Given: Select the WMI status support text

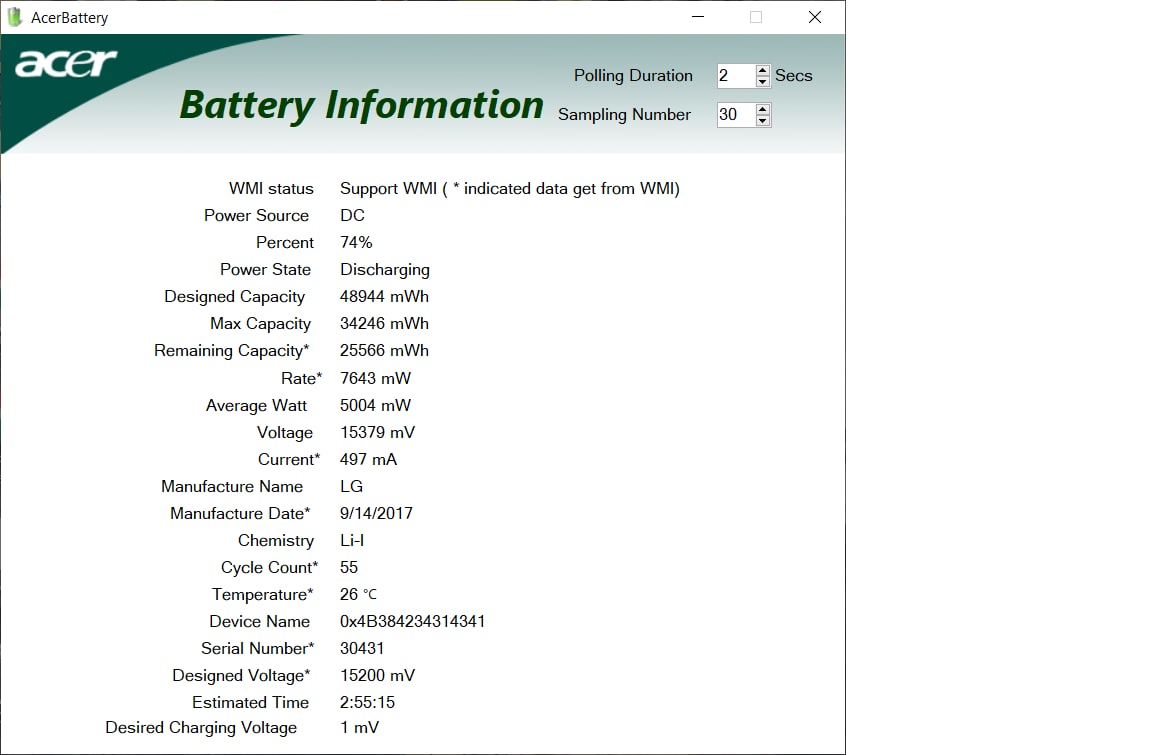Looking at the screenshot, I should coord(510,189).
